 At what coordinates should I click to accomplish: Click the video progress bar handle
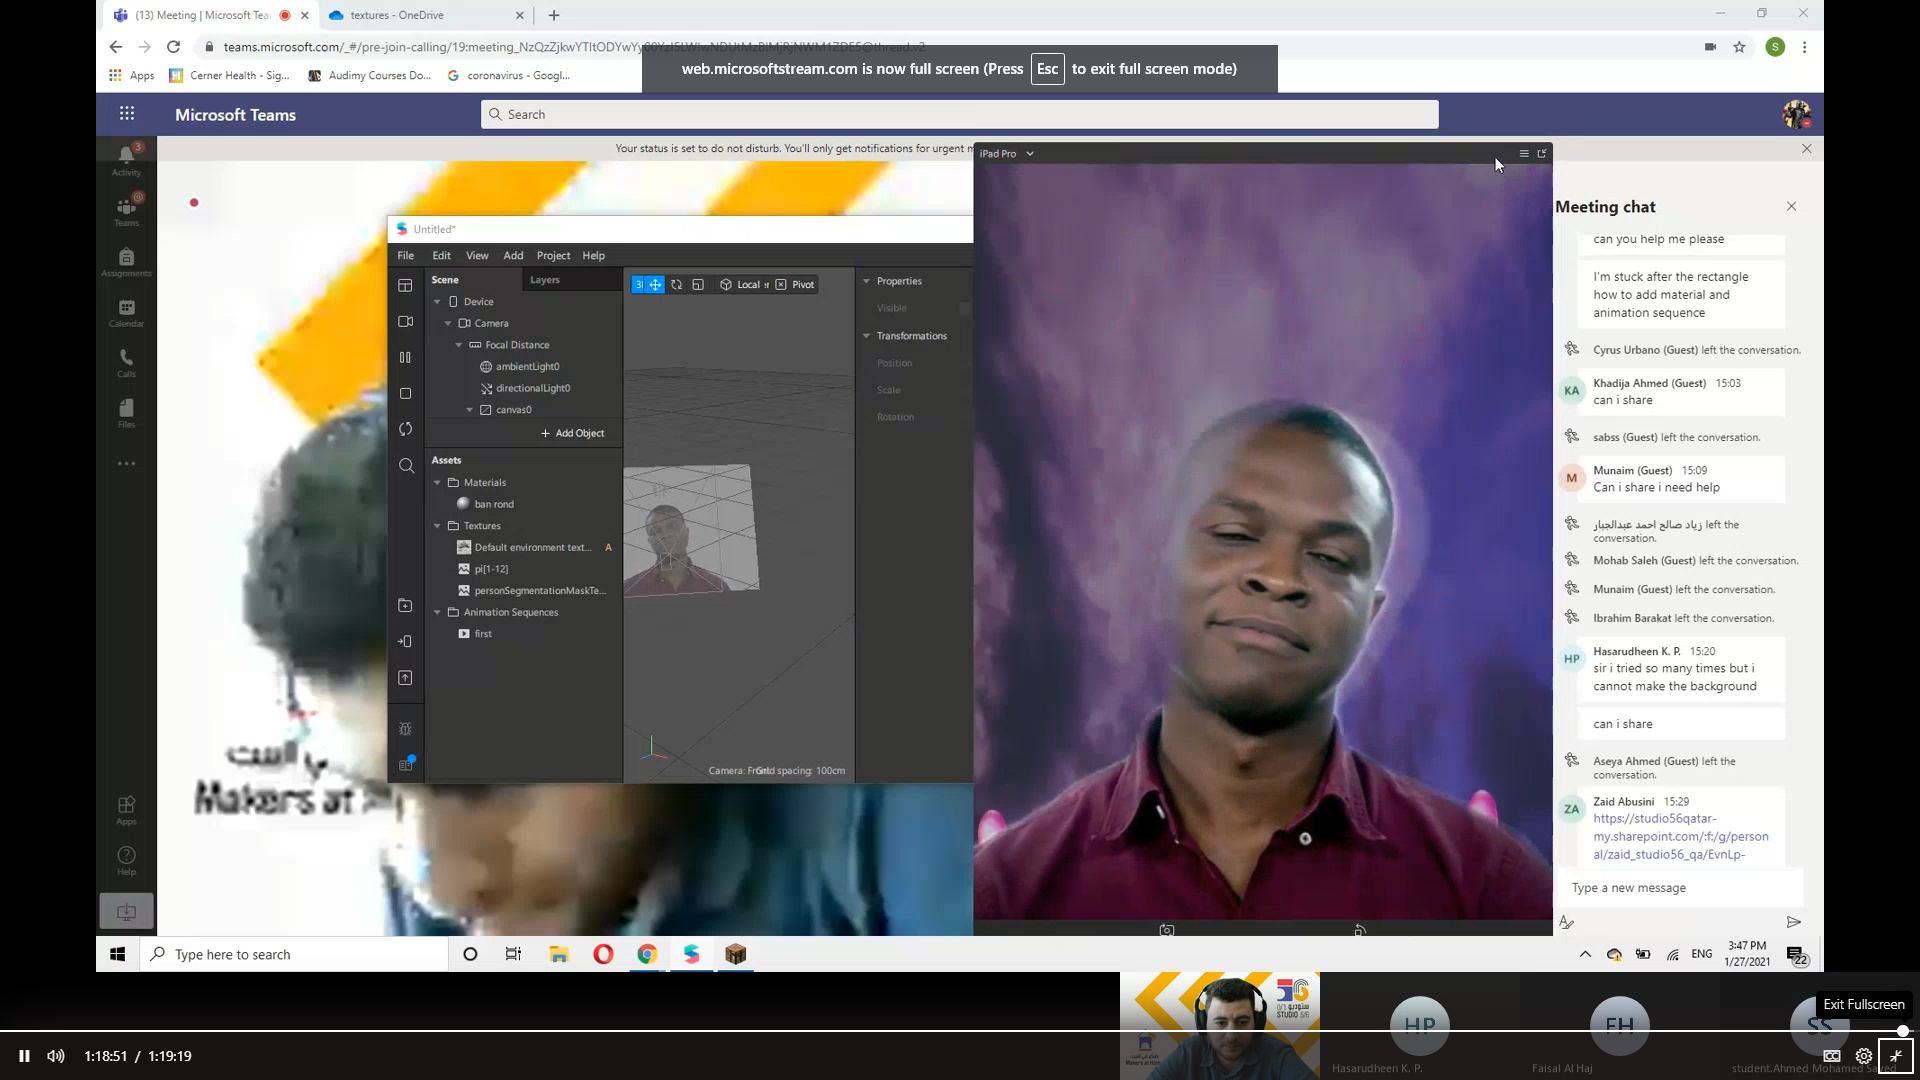click(1902, 1031)
